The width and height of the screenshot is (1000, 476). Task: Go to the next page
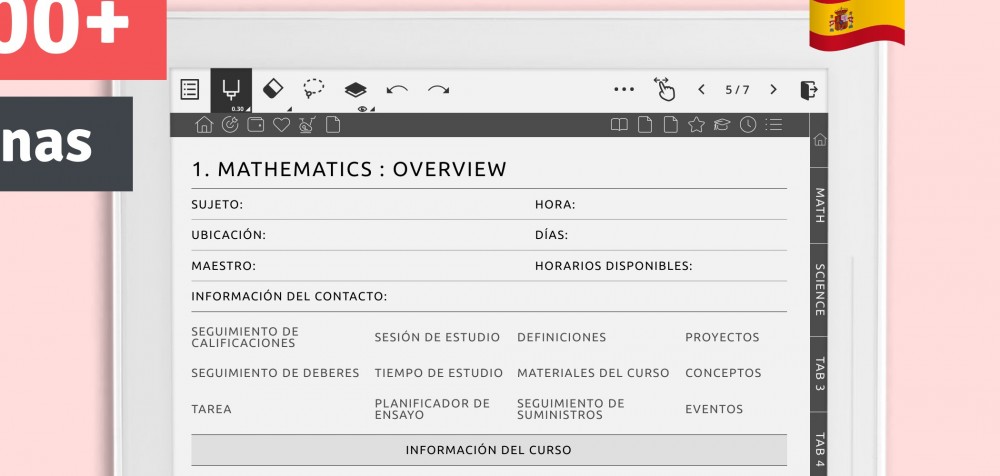point(773,90)
